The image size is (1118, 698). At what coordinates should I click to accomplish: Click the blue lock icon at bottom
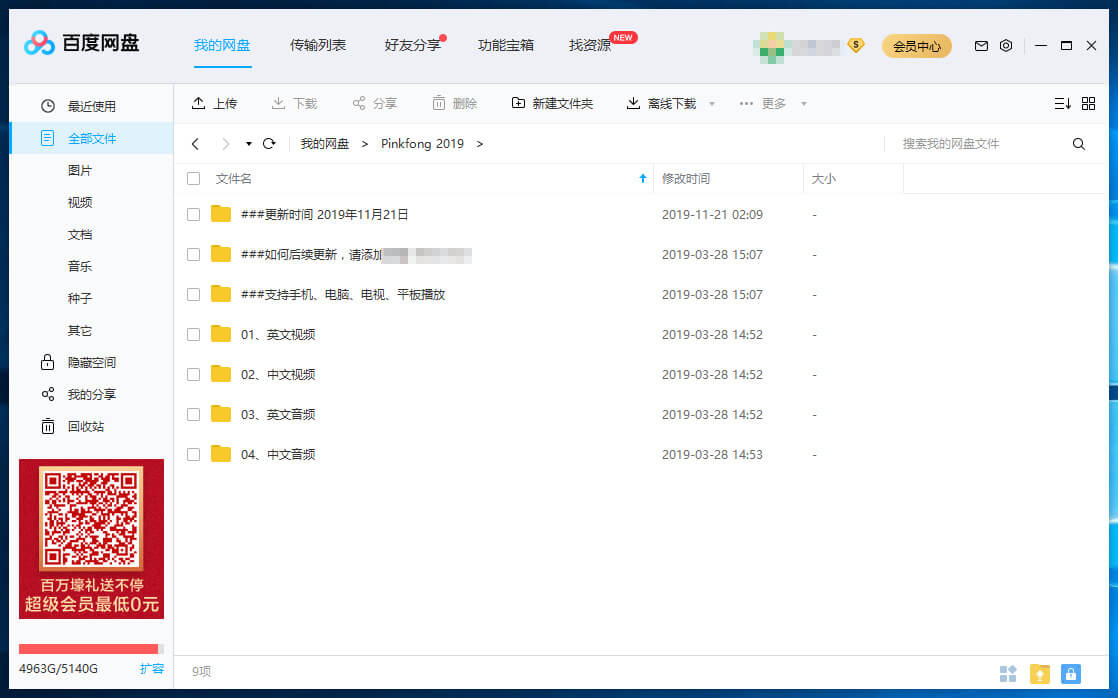1071,674
